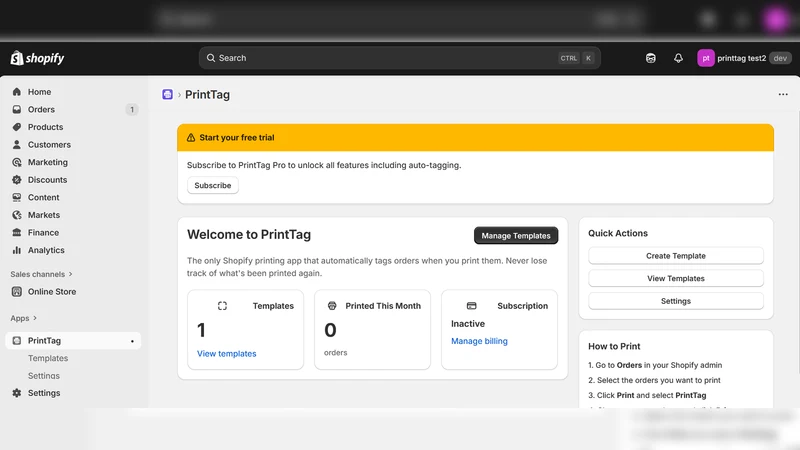This screenshot has height=450, width=800.
Task: Click the Create Template quick action
Action: click(676, 256)
